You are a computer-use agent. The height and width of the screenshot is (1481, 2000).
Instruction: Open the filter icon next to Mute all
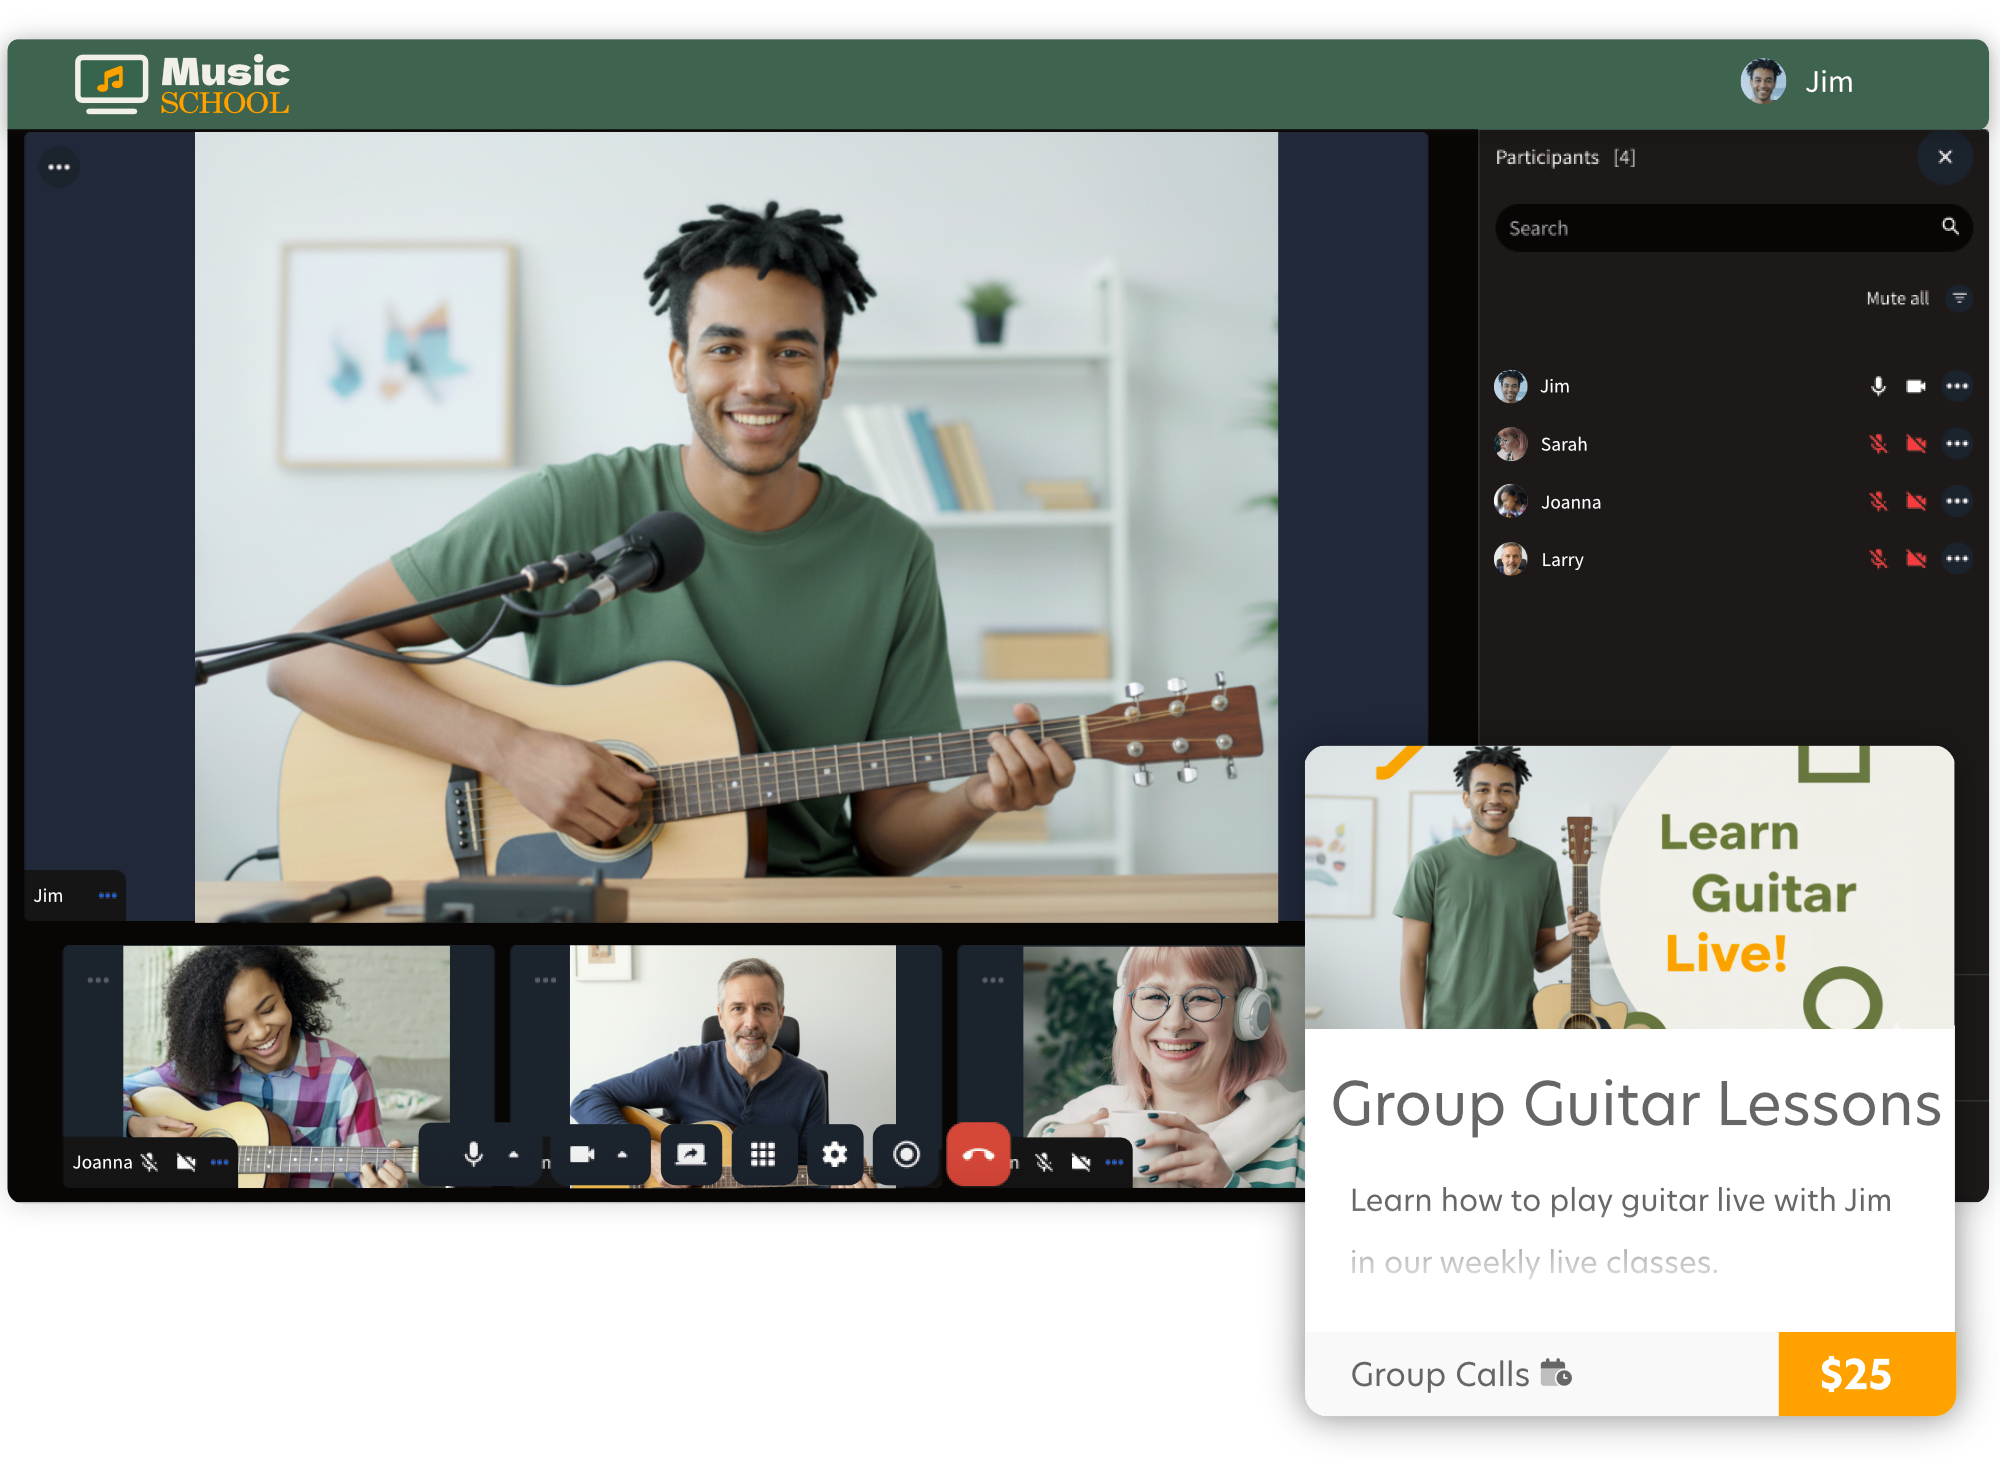click(x=1958, y=297)
